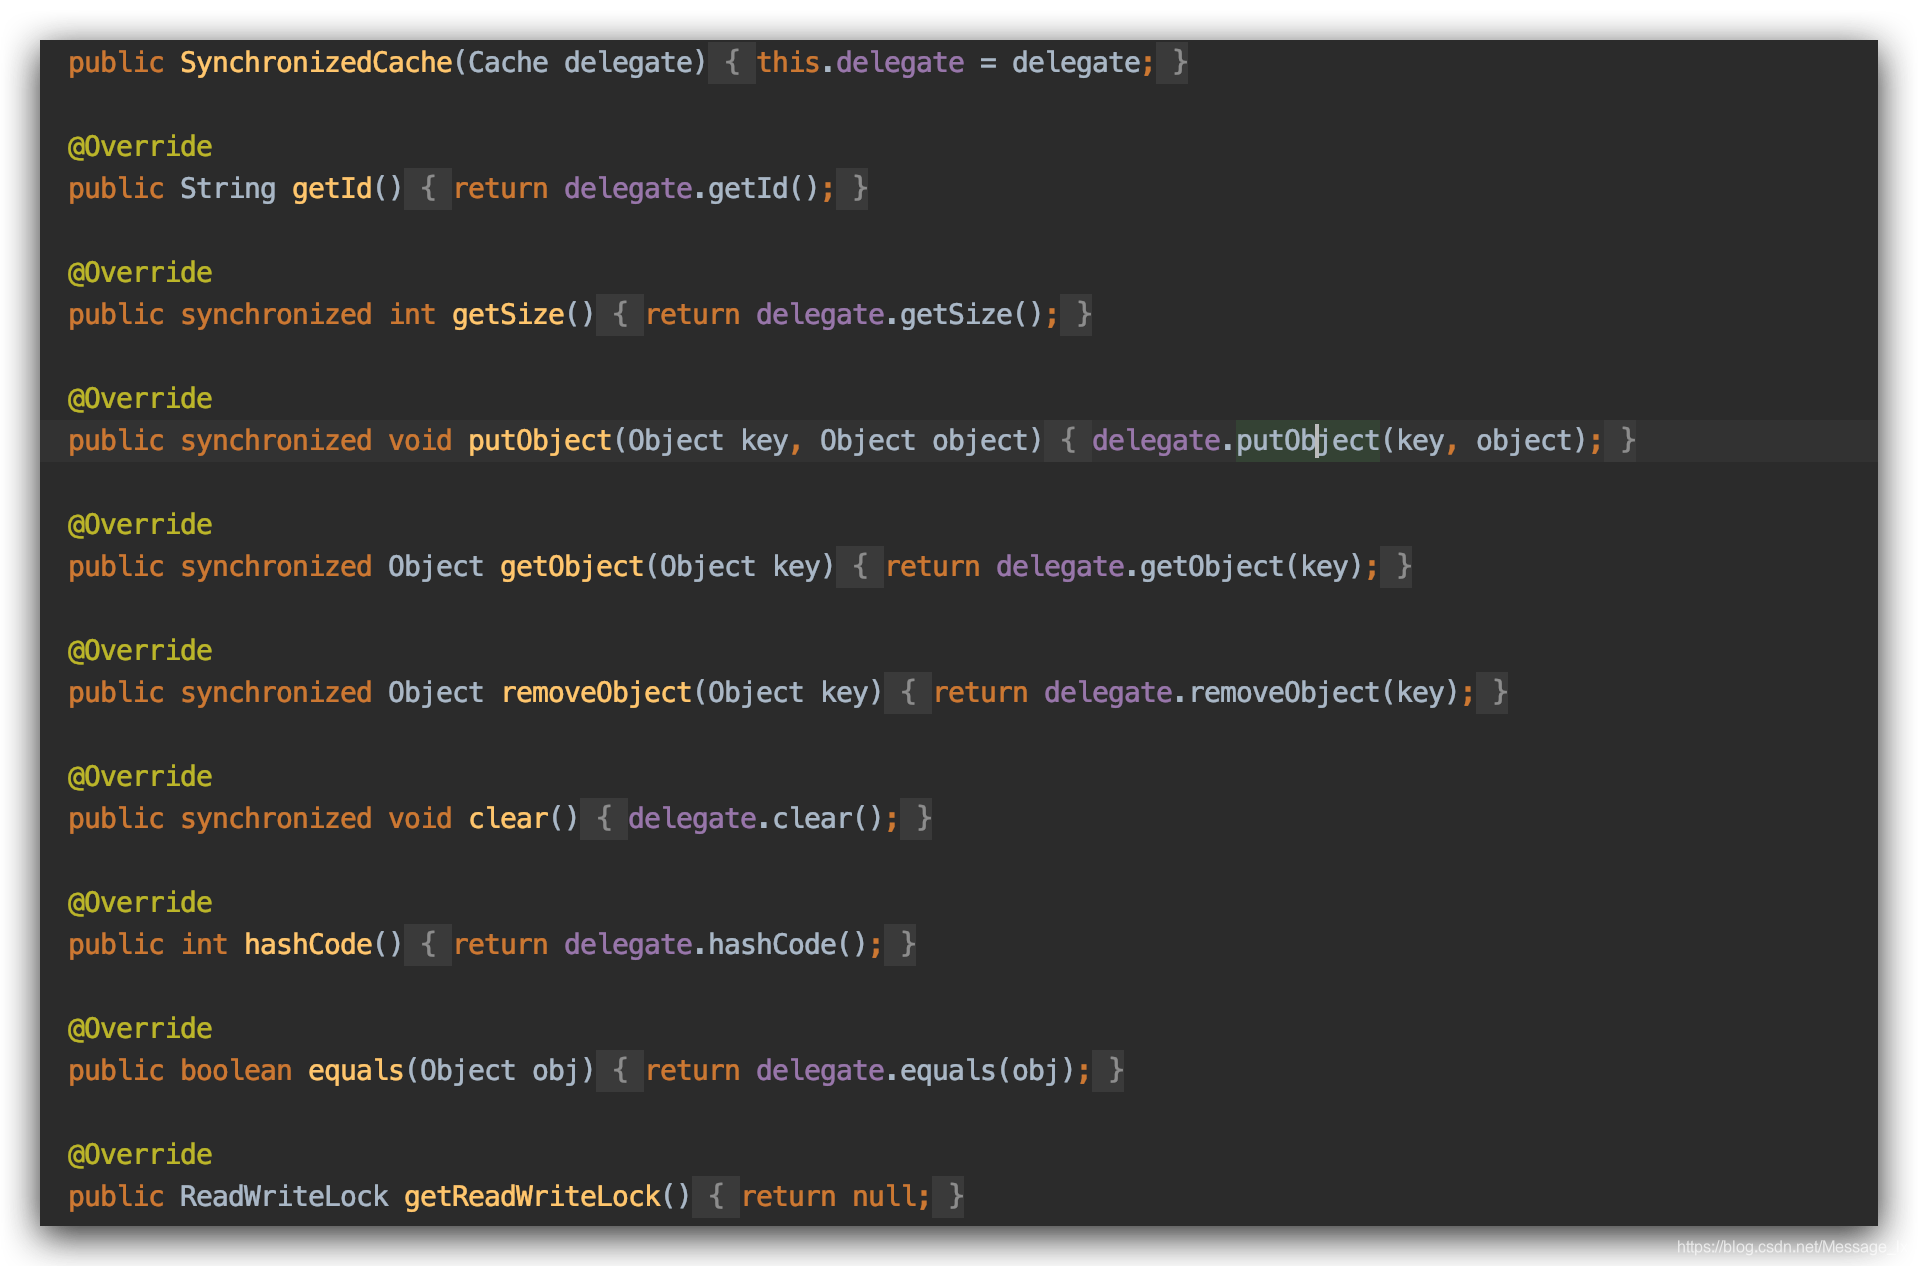Click the @Override annotation above getSize

click(140, 273)
